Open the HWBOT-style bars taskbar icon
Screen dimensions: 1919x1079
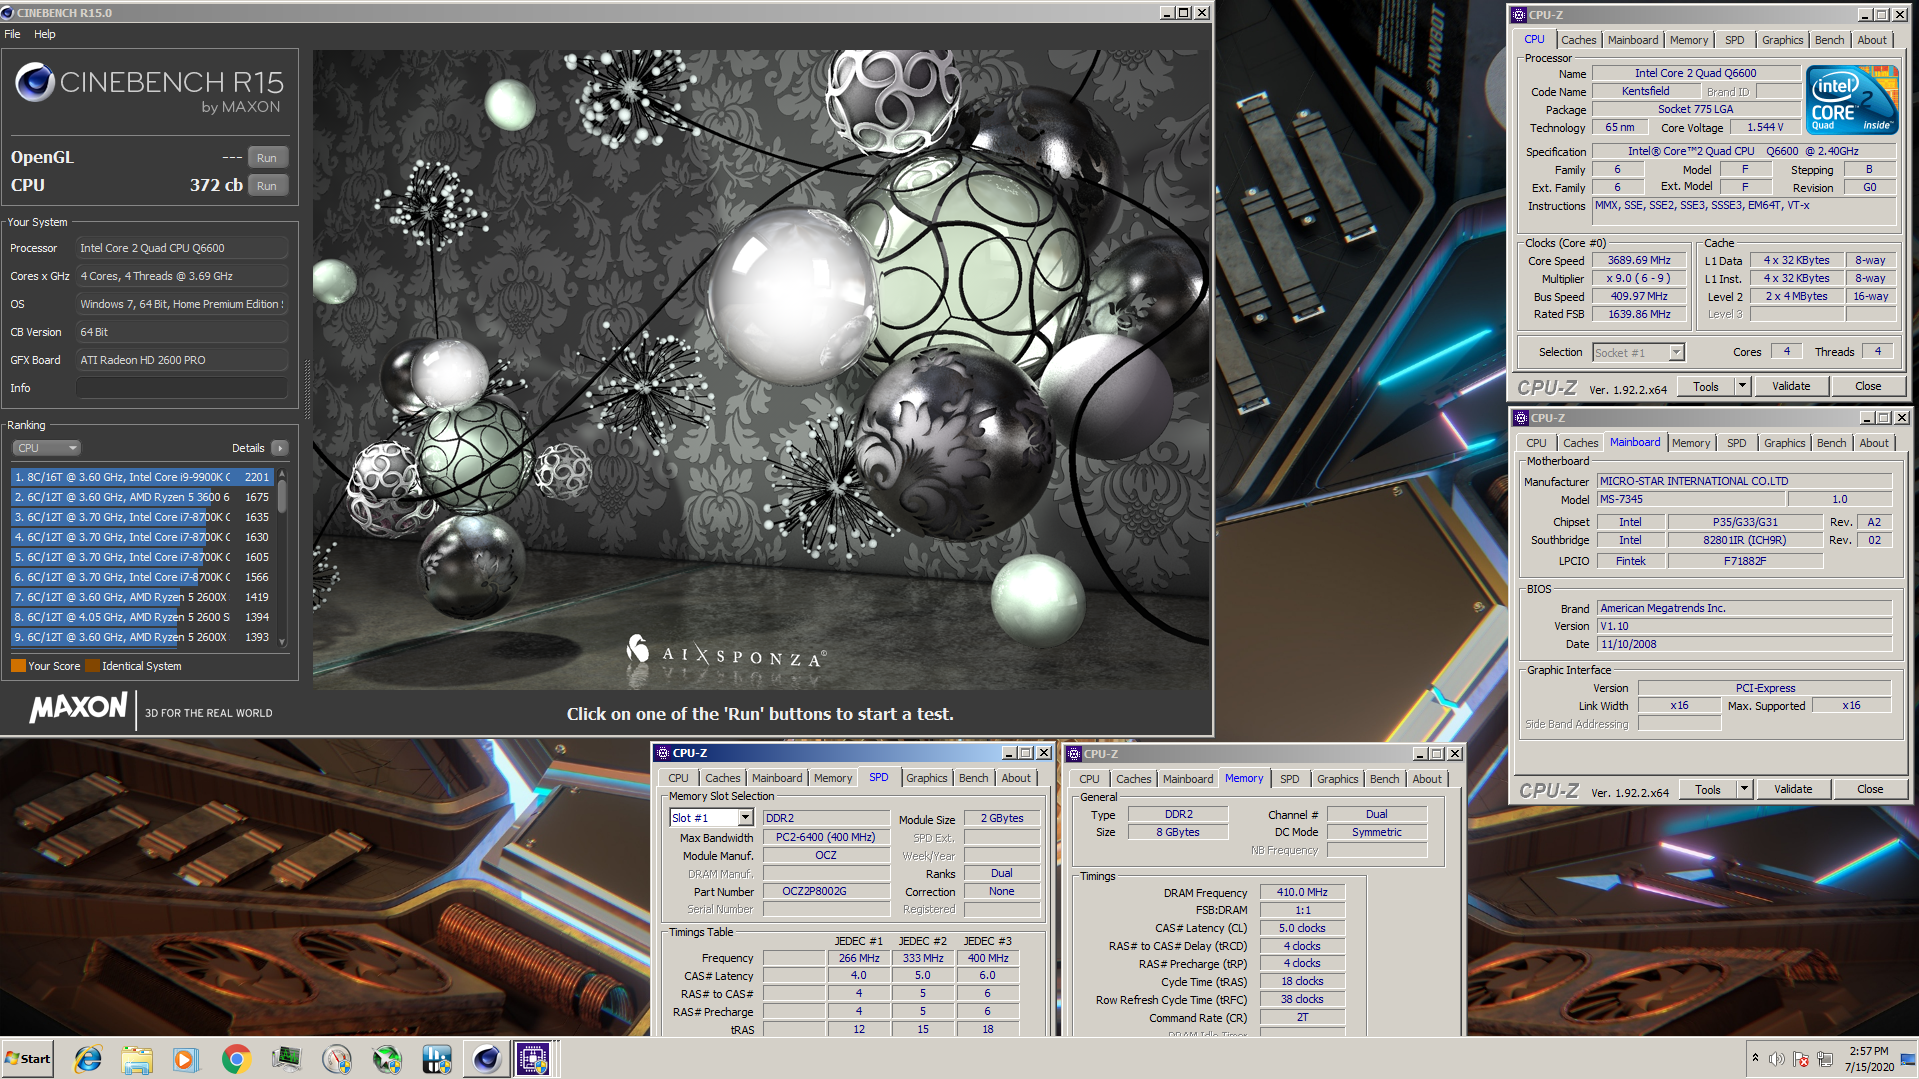[x=437, y=1059]
